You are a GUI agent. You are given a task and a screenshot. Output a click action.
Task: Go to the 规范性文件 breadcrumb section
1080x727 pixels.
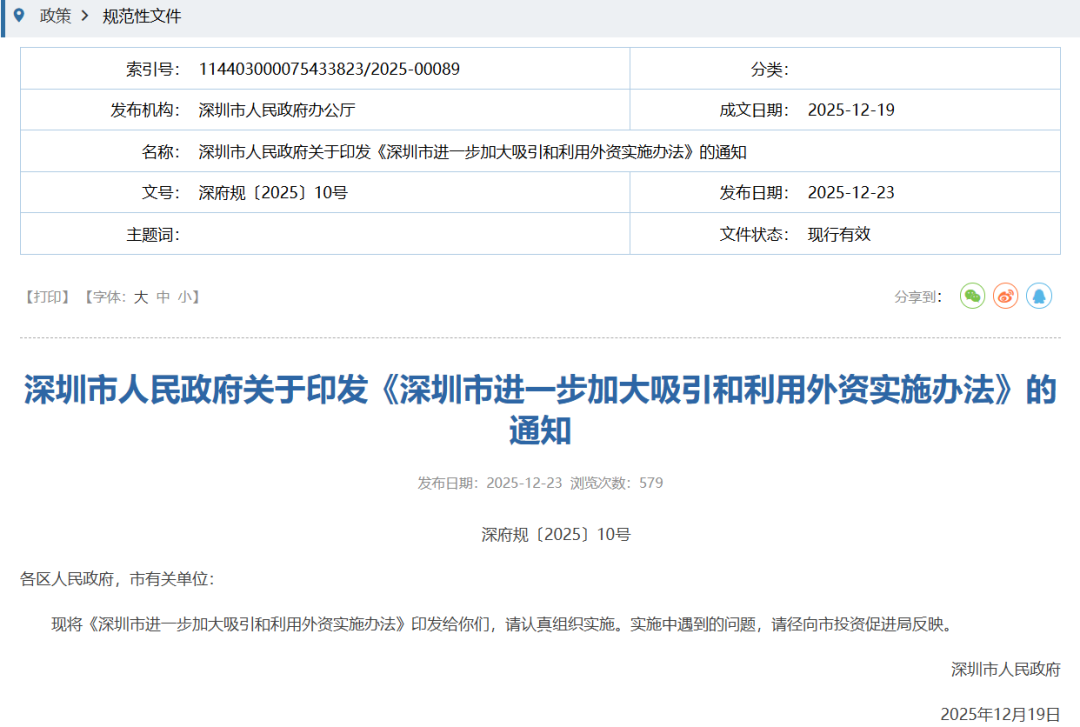coord(142,17)
